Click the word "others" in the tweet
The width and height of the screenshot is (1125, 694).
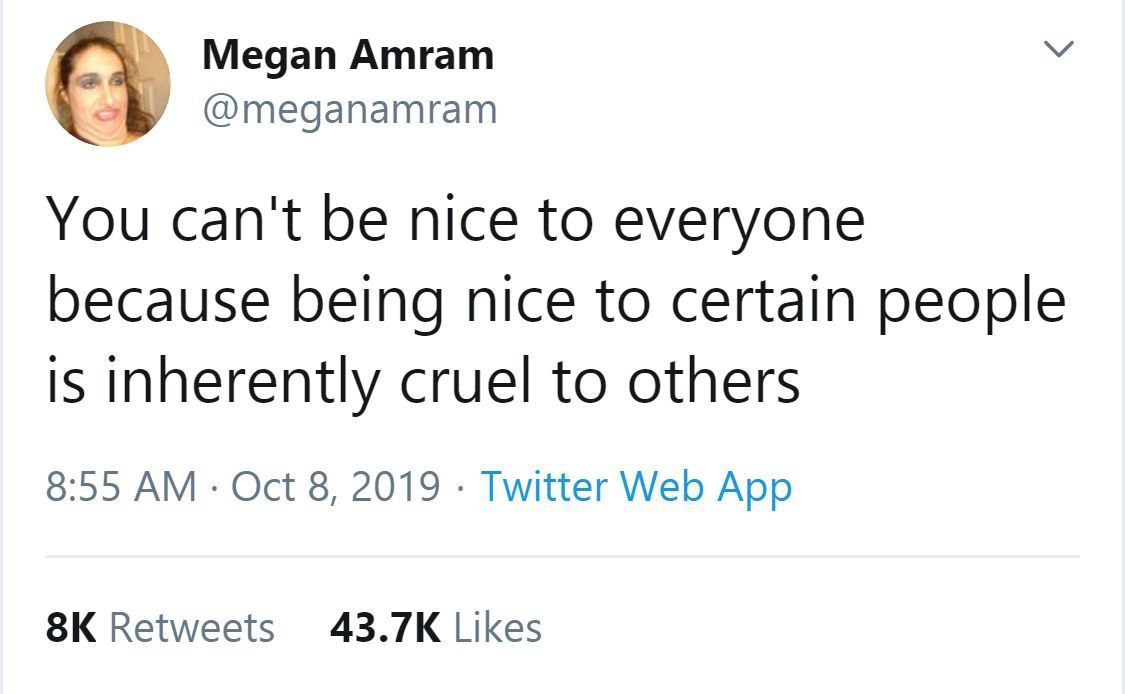713,381
